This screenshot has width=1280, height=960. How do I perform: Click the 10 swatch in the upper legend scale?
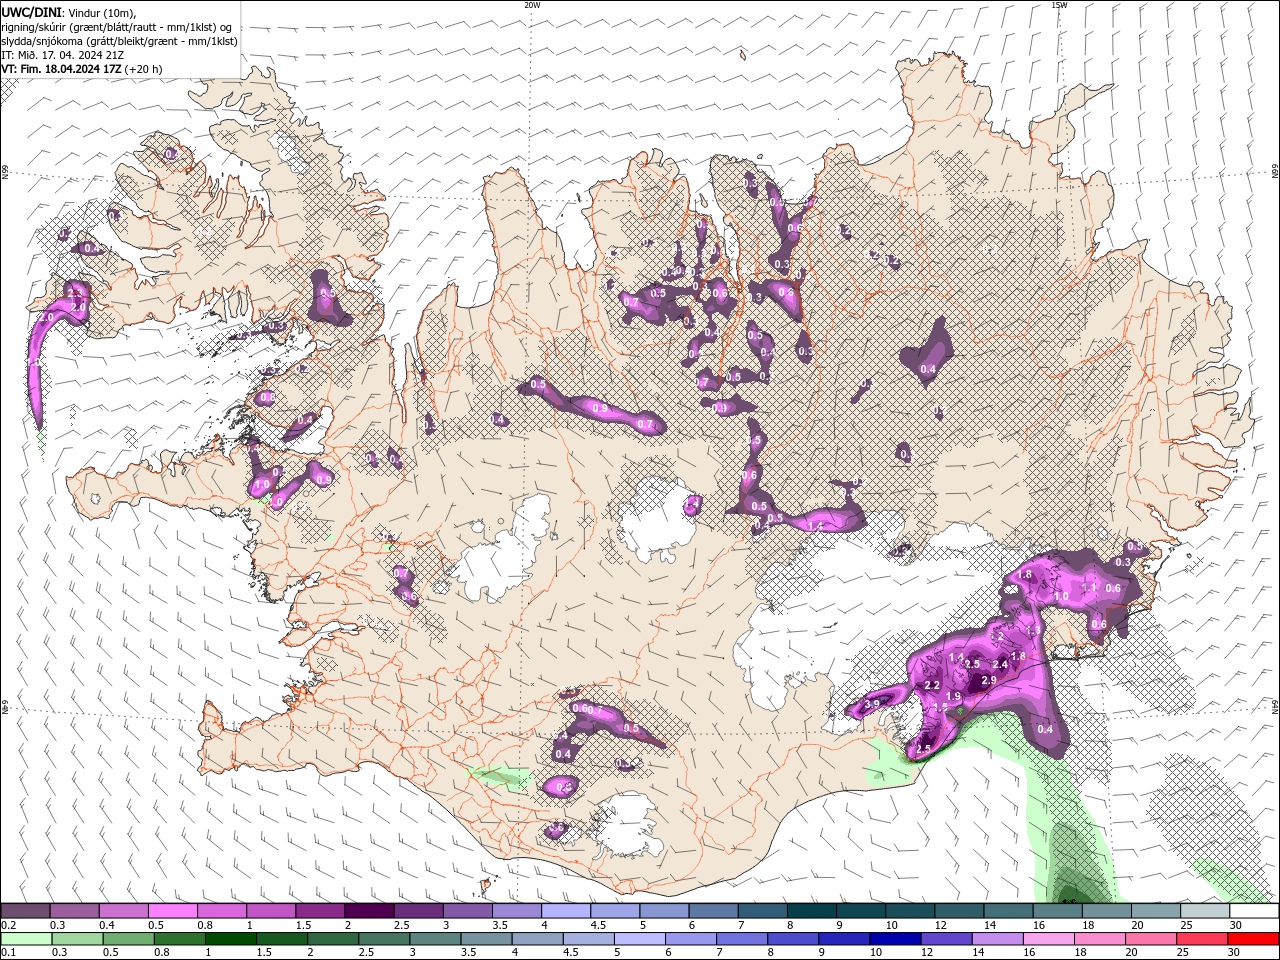(909, 911)
